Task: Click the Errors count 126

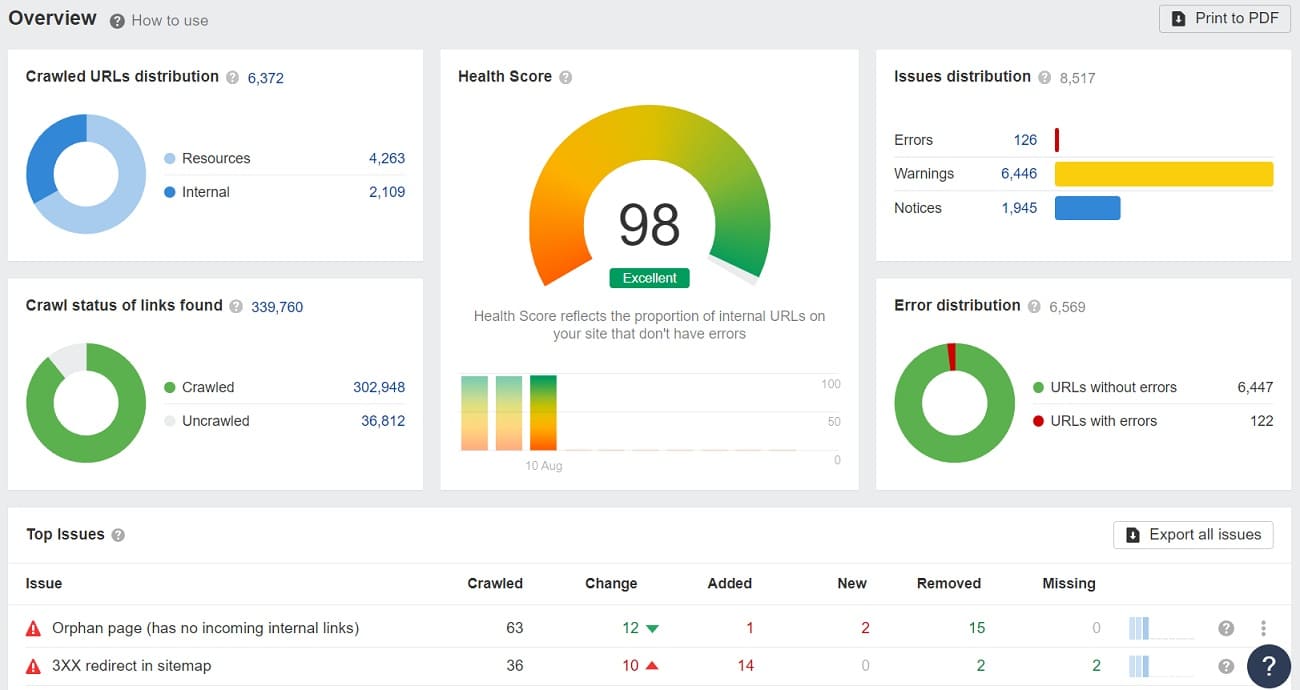Action: pos(1025,140)
